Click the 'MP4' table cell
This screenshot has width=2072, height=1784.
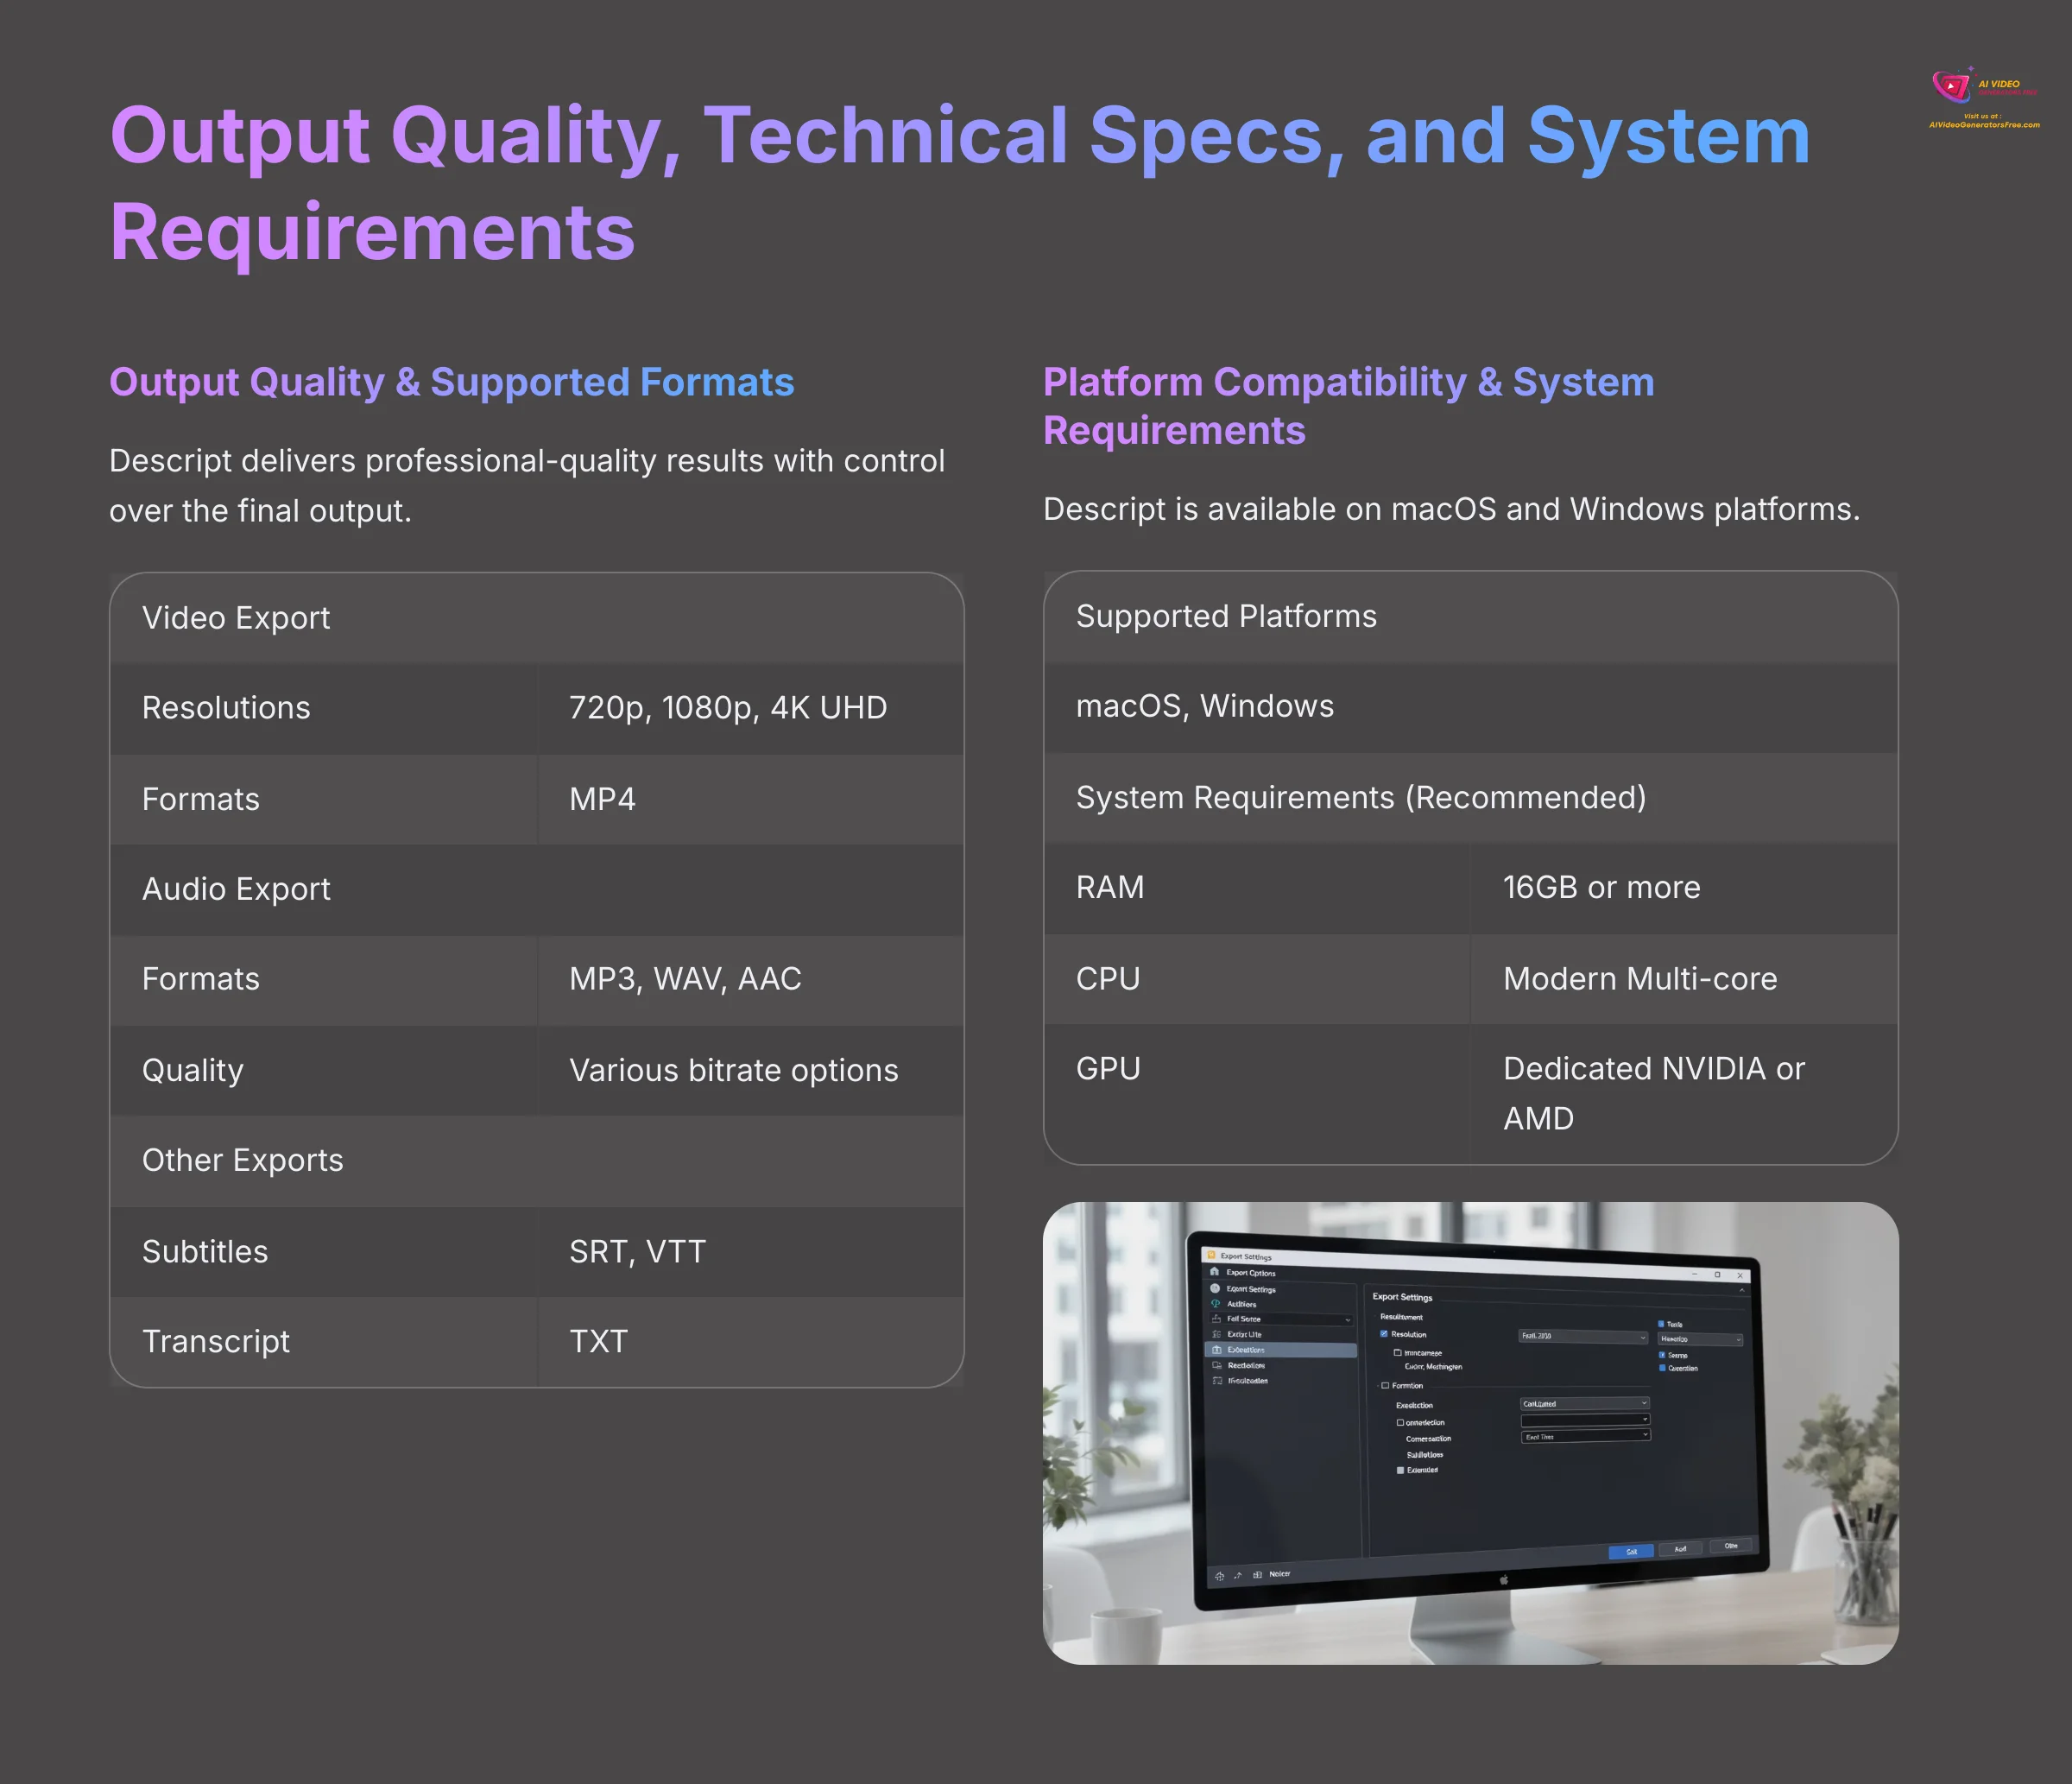[x=751, y=799]
